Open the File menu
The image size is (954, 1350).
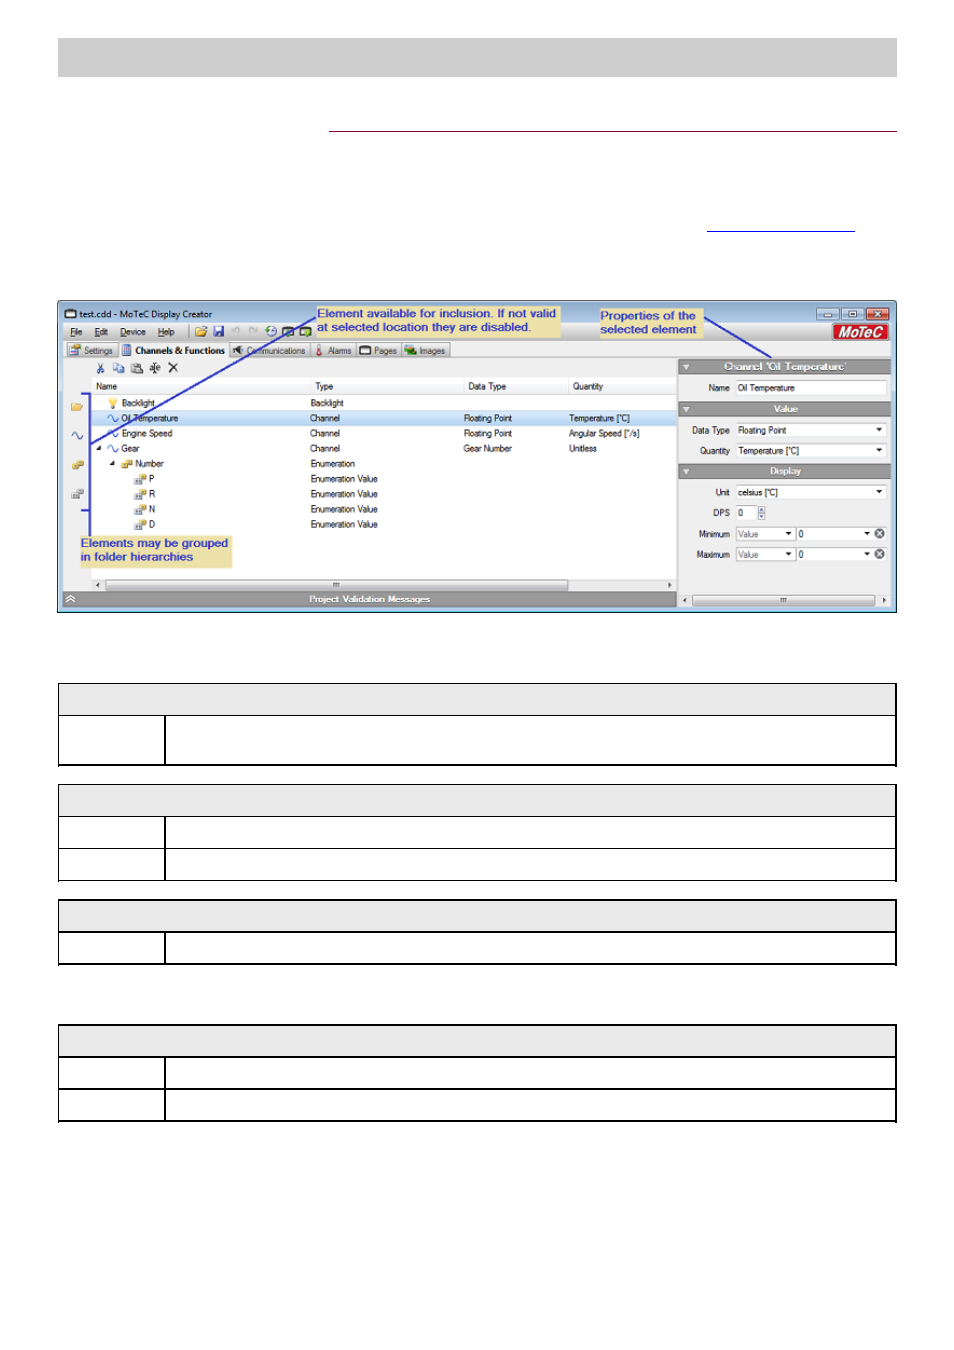tap(76, 332)
